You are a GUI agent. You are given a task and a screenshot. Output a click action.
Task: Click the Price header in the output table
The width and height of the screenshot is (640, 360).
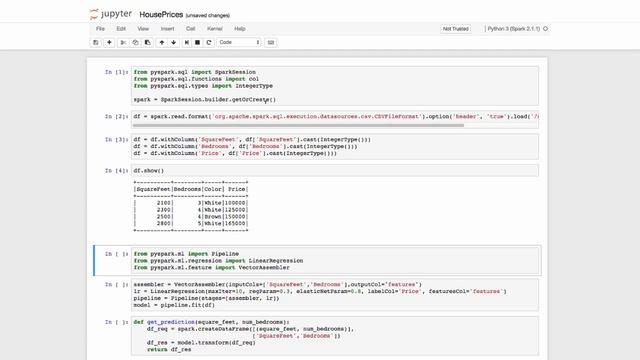point(237,189)
